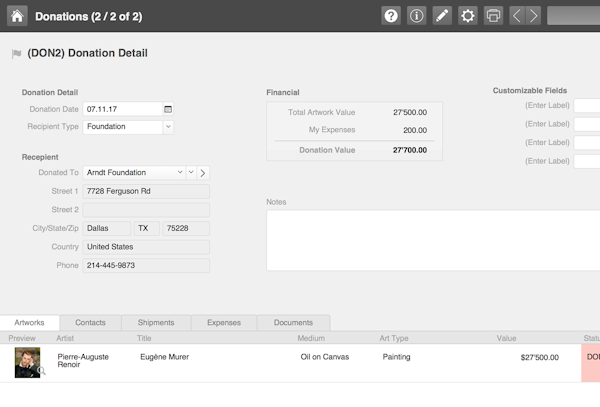The width and height of the screenshot is (600, 407).
Task: Open settings via gear icon
Action: (467, 16)
